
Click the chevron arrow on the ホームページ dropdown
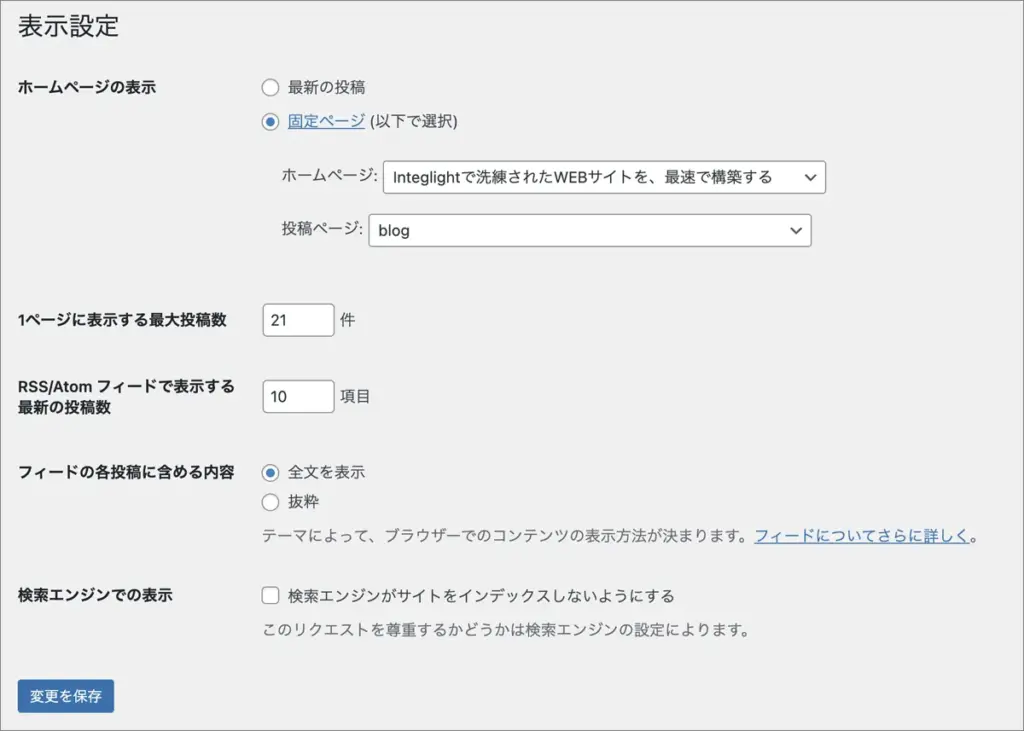809,177
